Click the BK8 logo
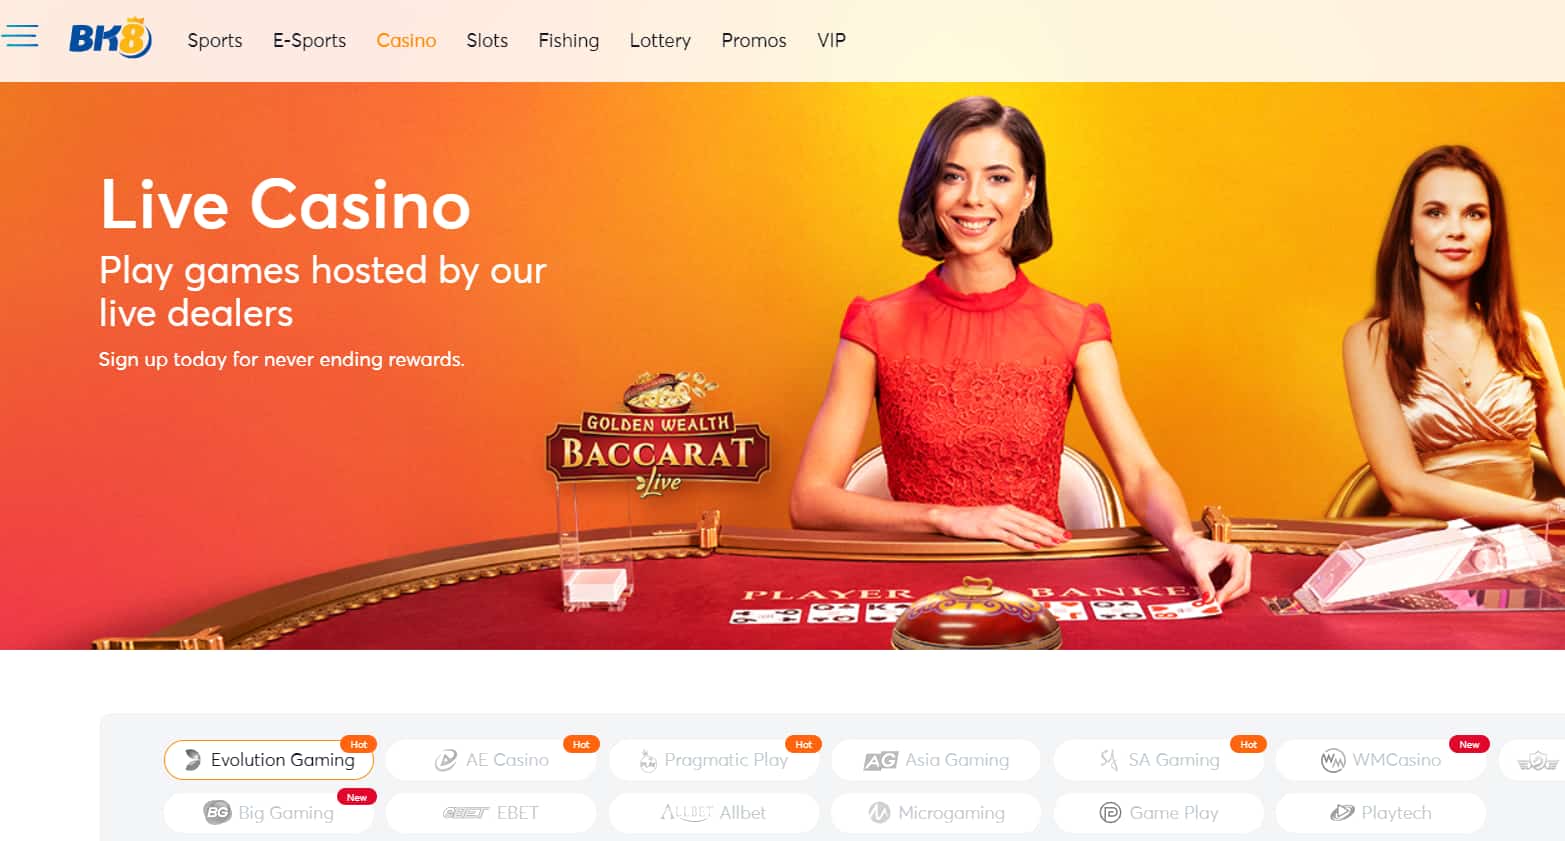This screenshot has height=841, width=1565. (x=110, y=39)
